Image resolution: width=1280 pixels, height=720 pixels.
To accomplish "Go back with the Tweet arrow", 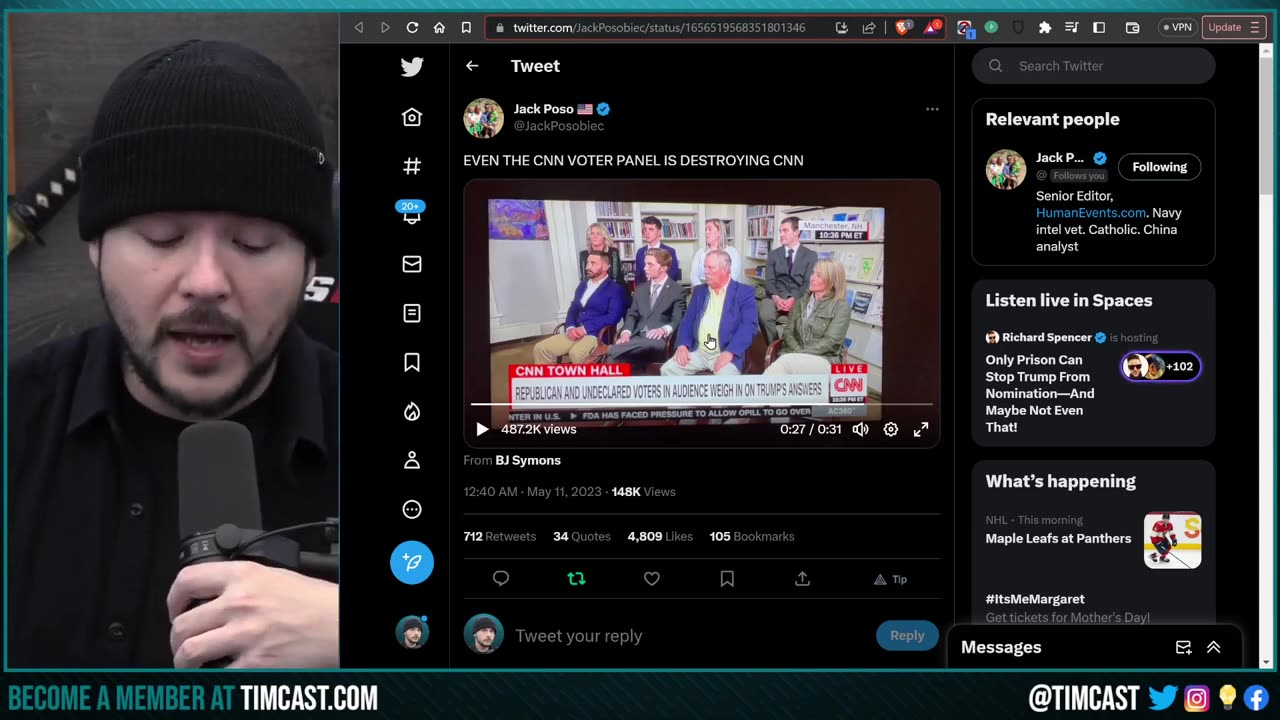I will 472,66.
